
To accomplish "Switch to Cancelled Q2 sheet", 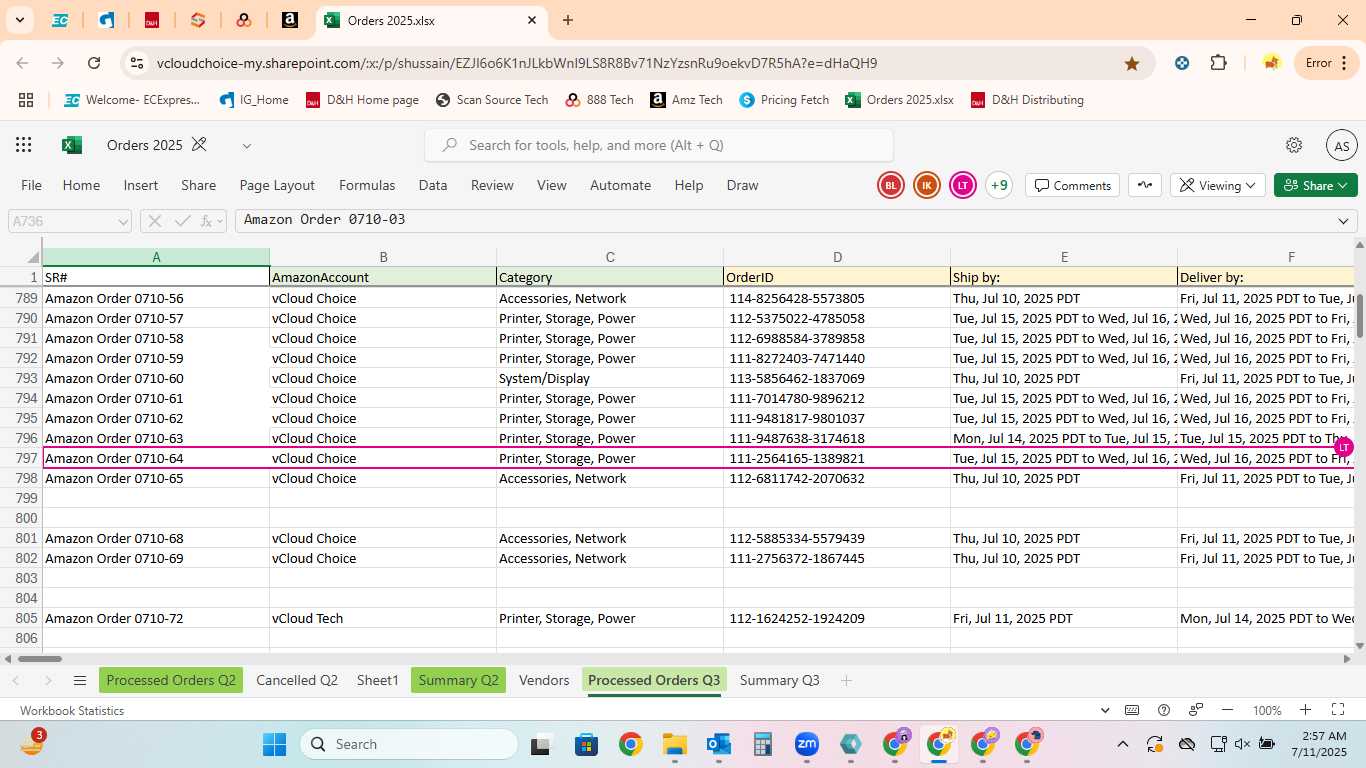I will pos(297,680).
